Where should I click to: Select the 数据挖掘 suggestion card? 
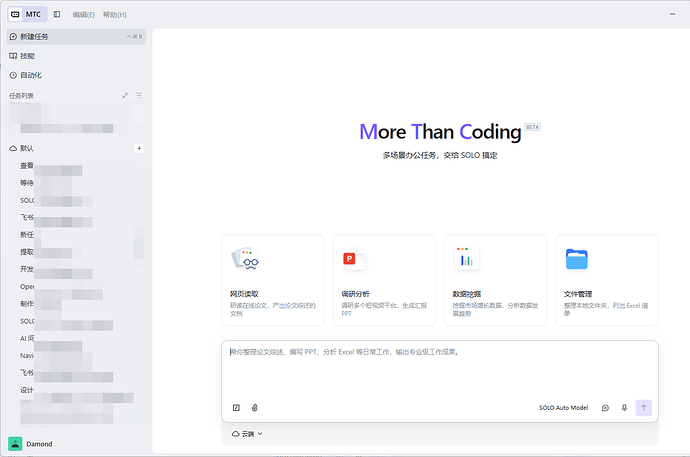(495, 280)
